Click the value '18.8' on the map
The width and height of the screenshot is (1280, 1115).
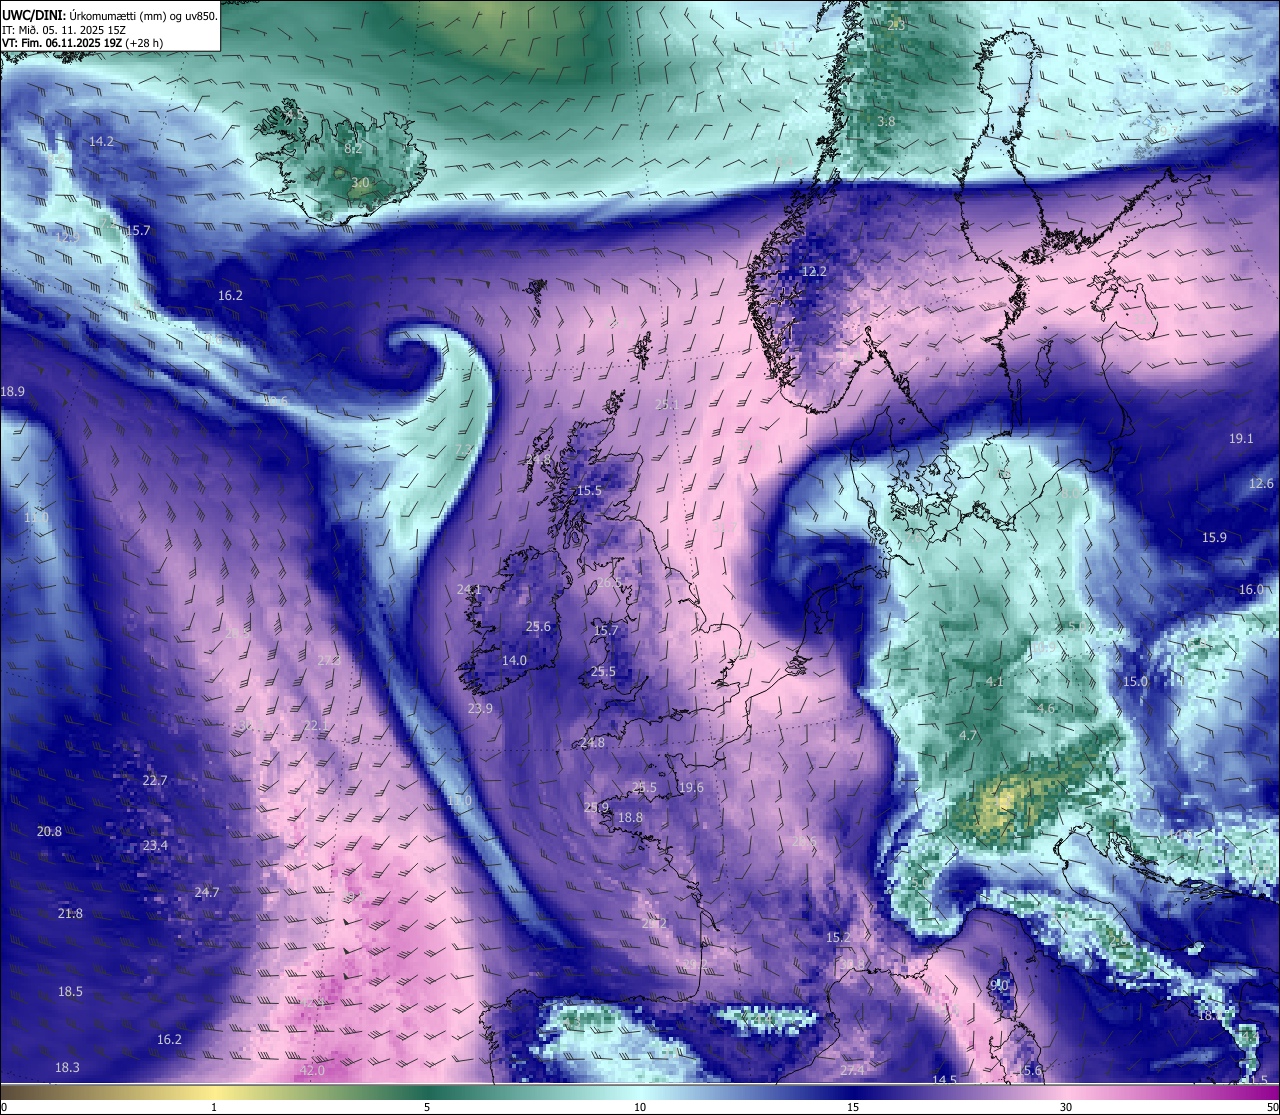[630, 817]
